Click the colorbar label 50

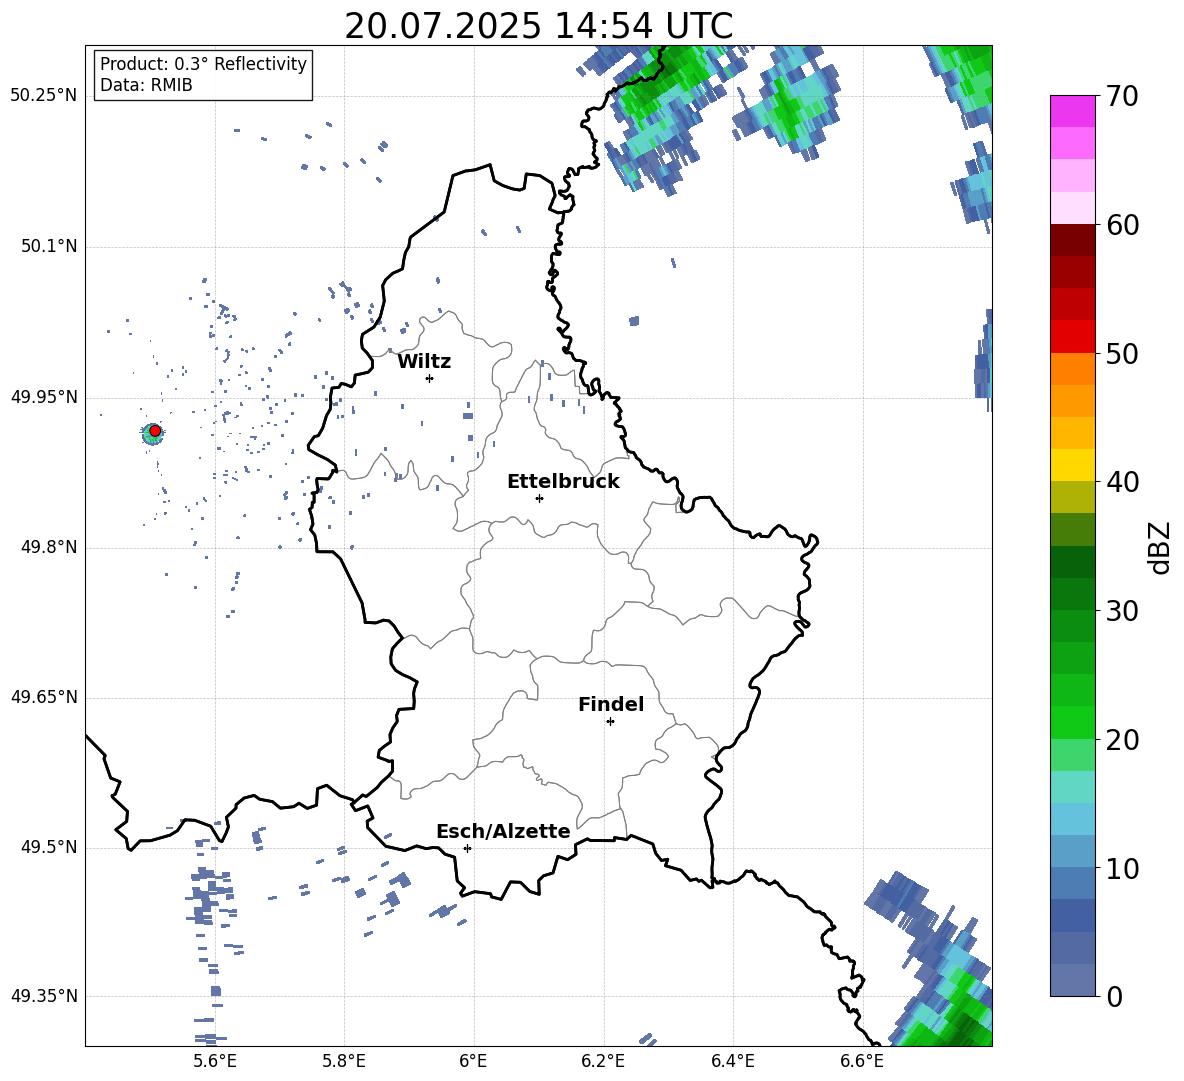(x=1122, y=354)
